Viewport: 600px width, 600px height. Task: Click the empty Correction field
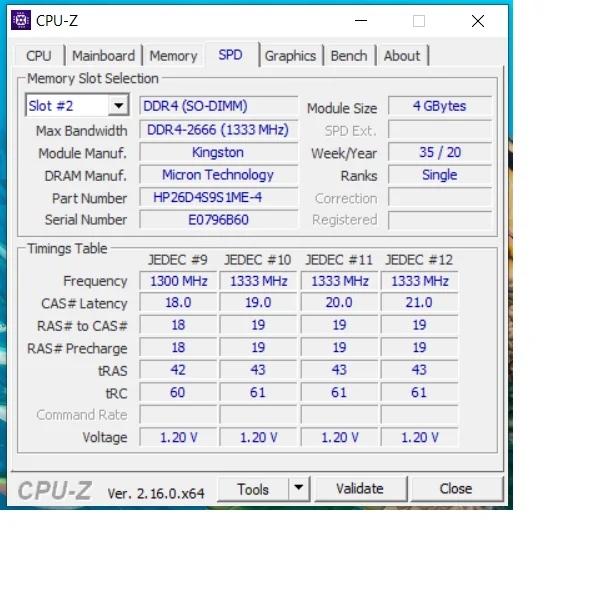point(440,197)
